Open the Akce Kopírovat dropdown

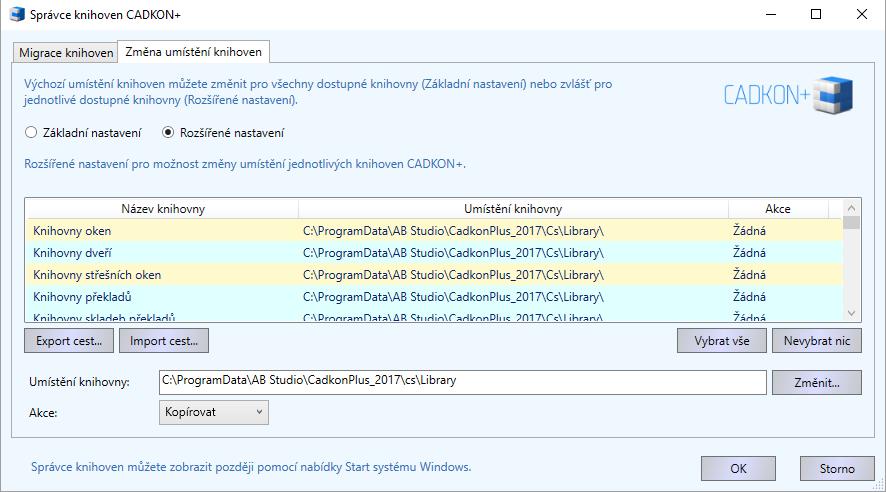coord(214,412)
